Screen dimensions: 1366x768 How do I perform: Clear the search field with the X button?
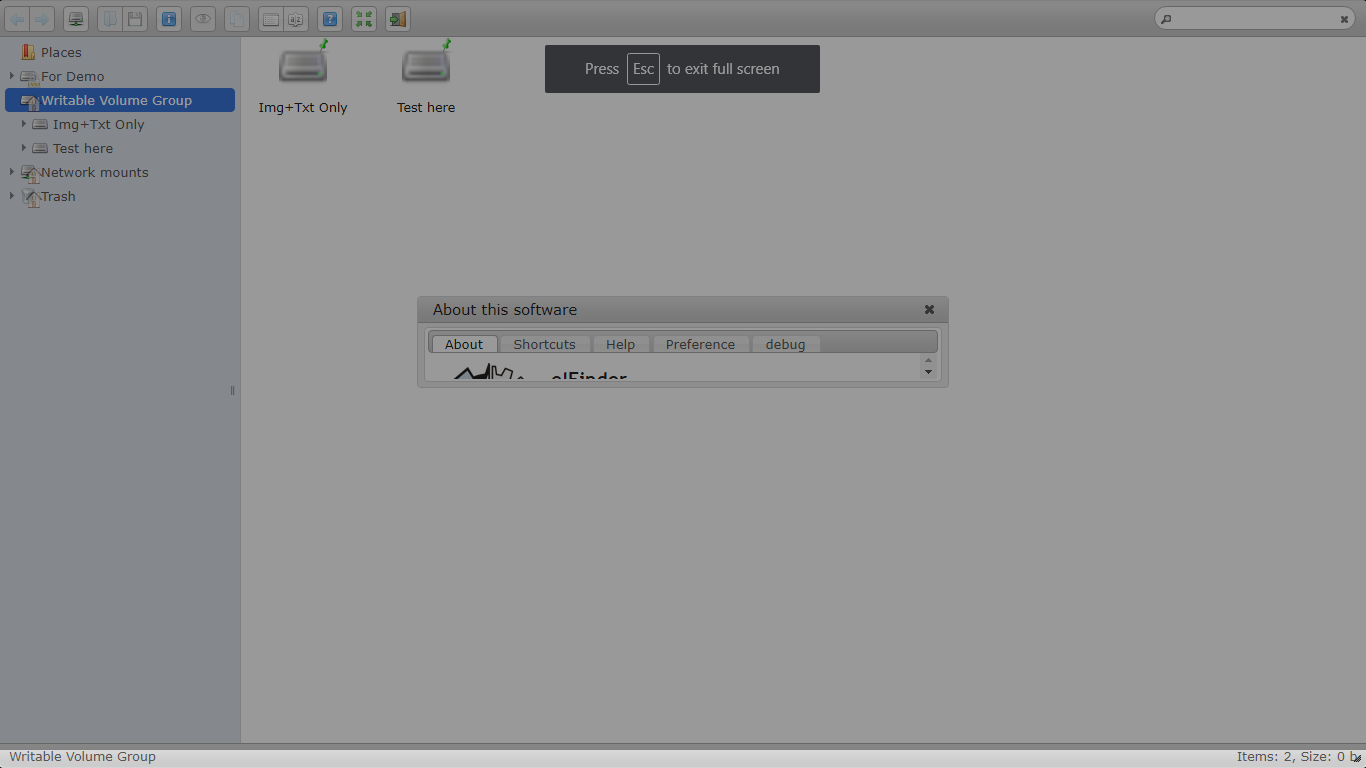pyautogui.click(x=1344, y=18)
